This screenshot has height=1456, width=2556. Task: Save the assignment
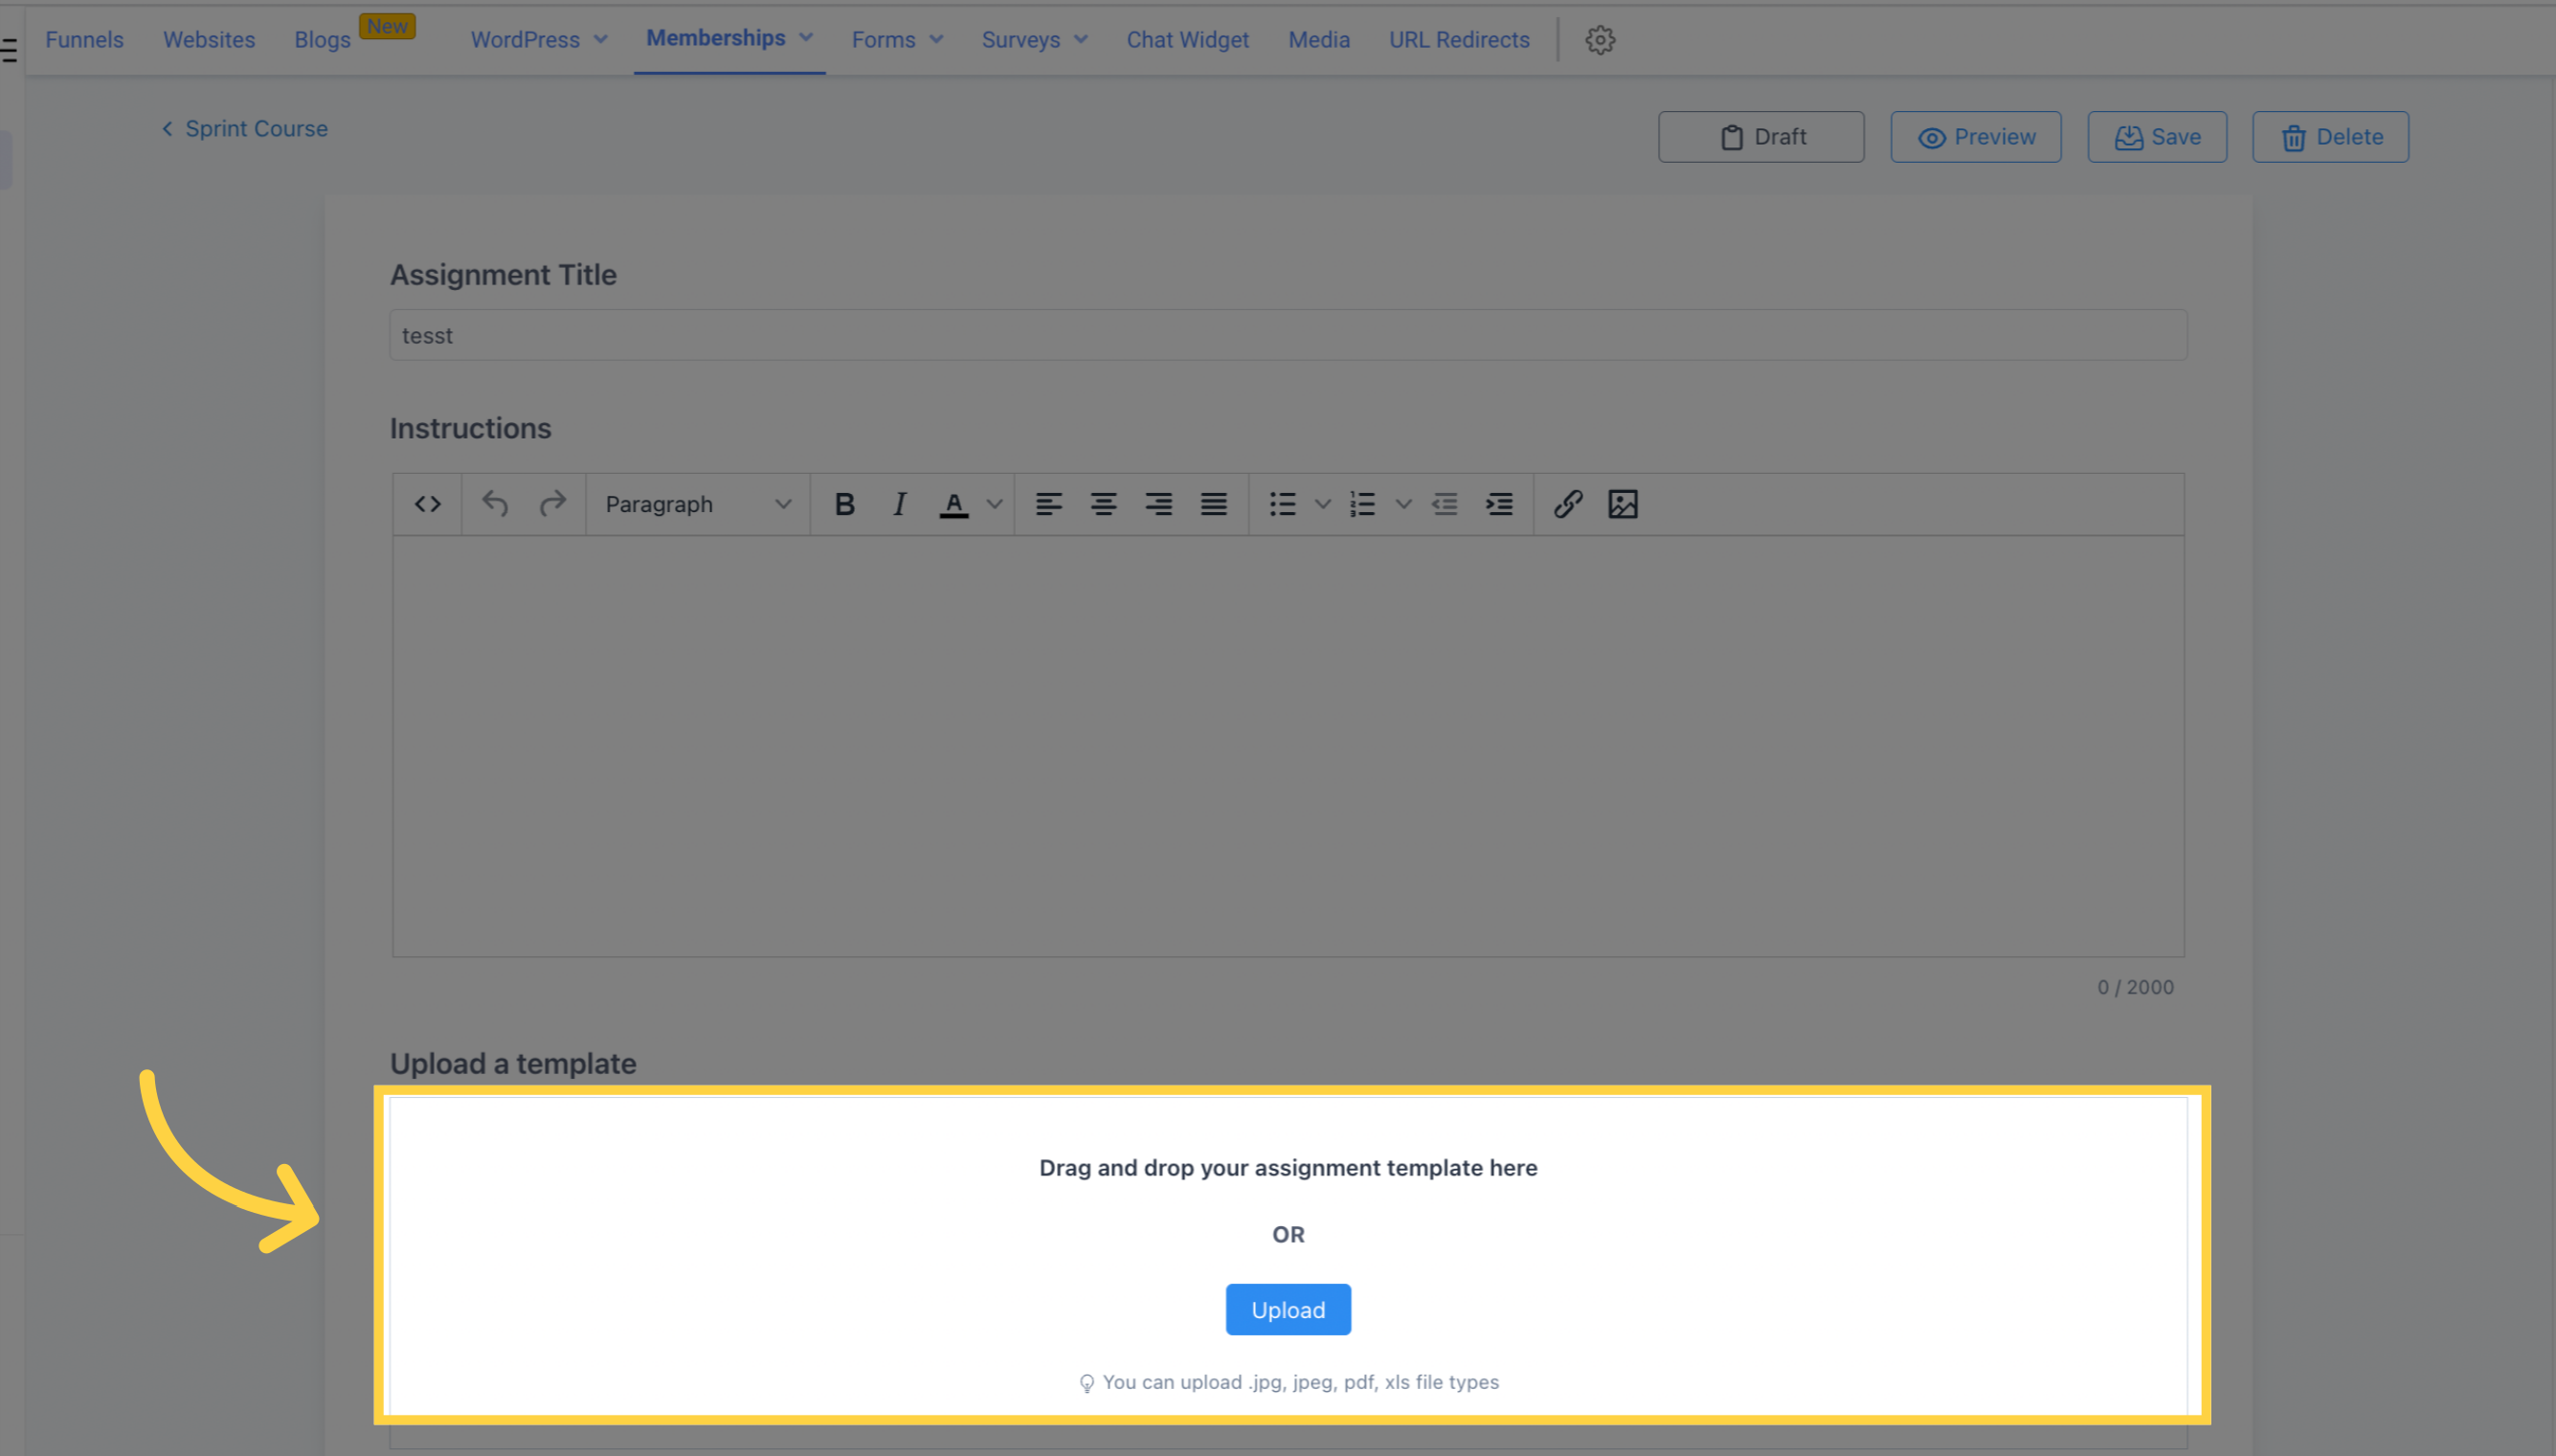pyautogui.click(x=2156, y=137)
